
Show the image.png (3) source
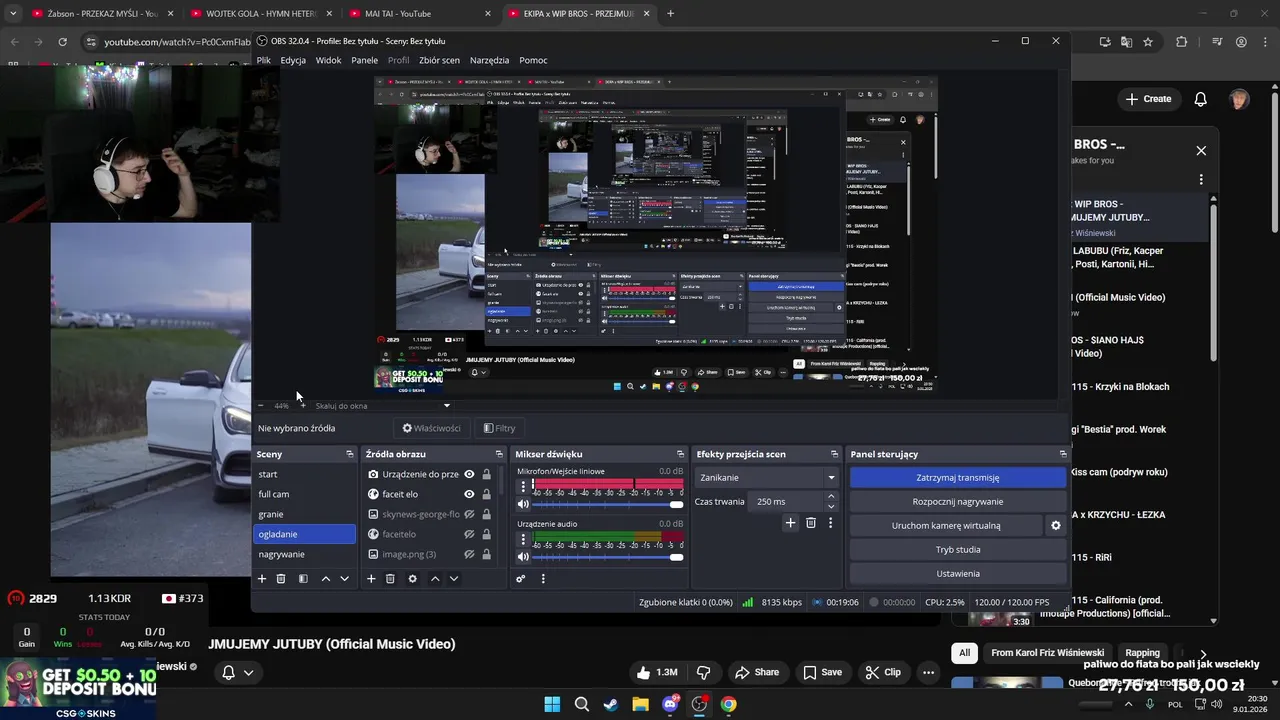[469, 554]
